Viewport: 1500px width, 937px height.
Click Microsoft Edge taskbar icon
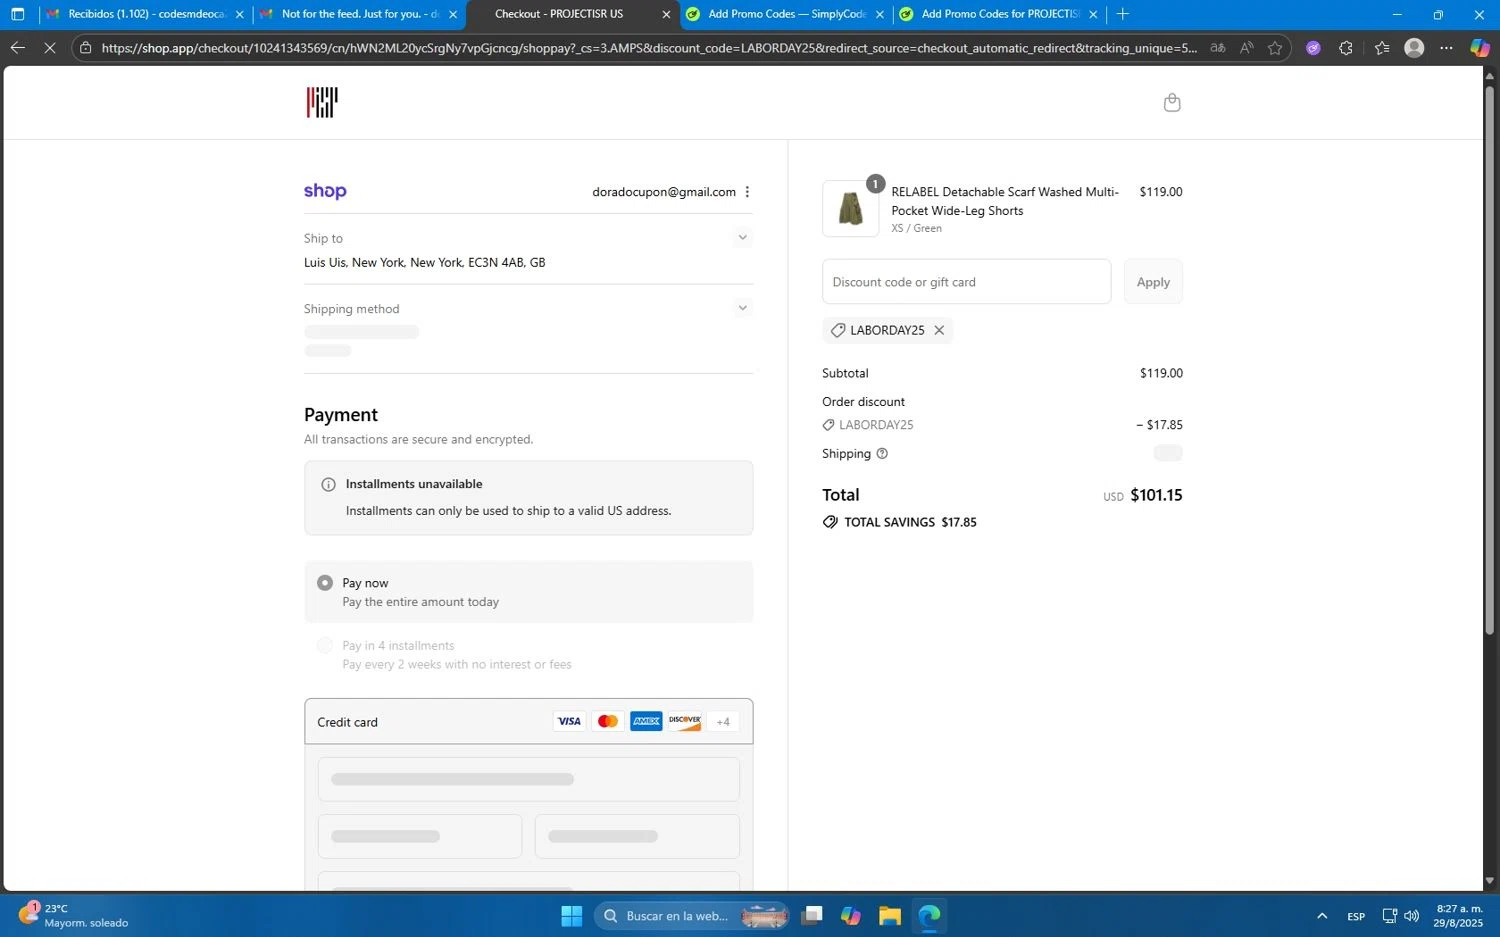(930, 916)
